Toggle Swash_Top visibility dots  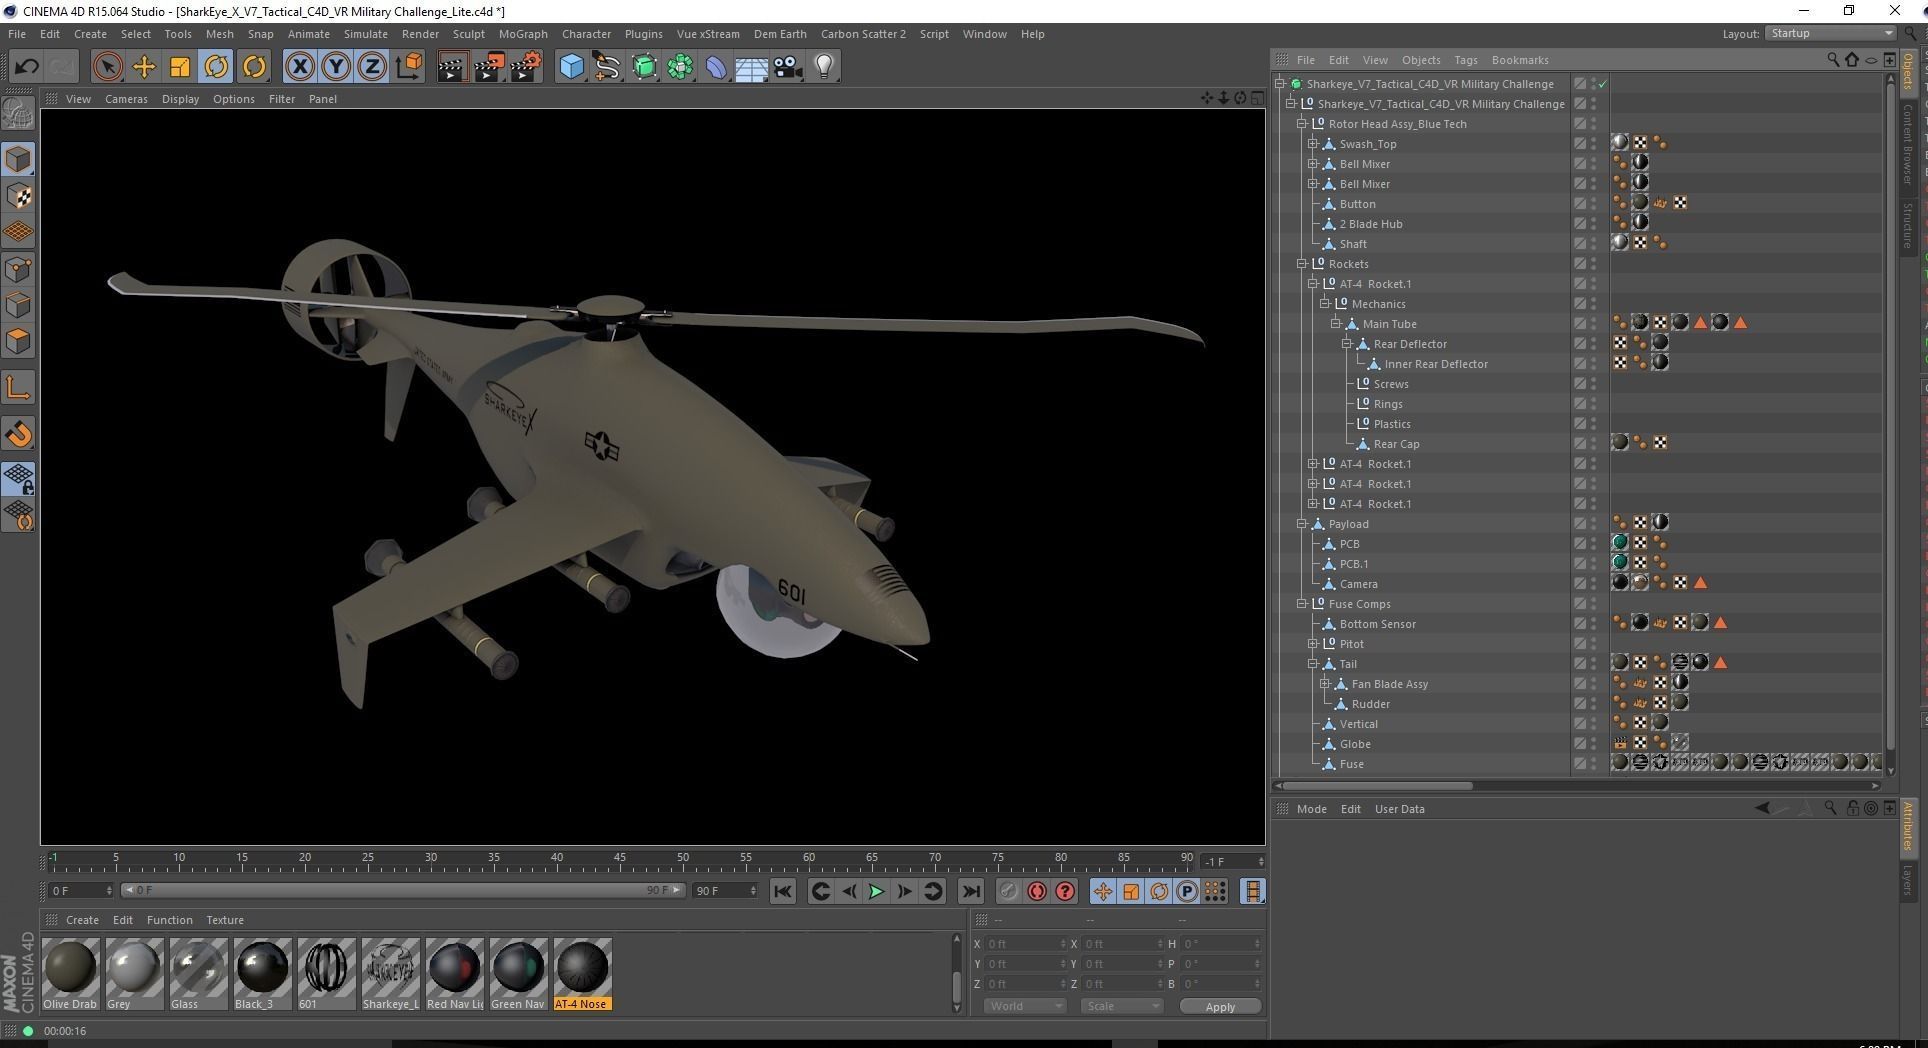tap(1594, 144)
